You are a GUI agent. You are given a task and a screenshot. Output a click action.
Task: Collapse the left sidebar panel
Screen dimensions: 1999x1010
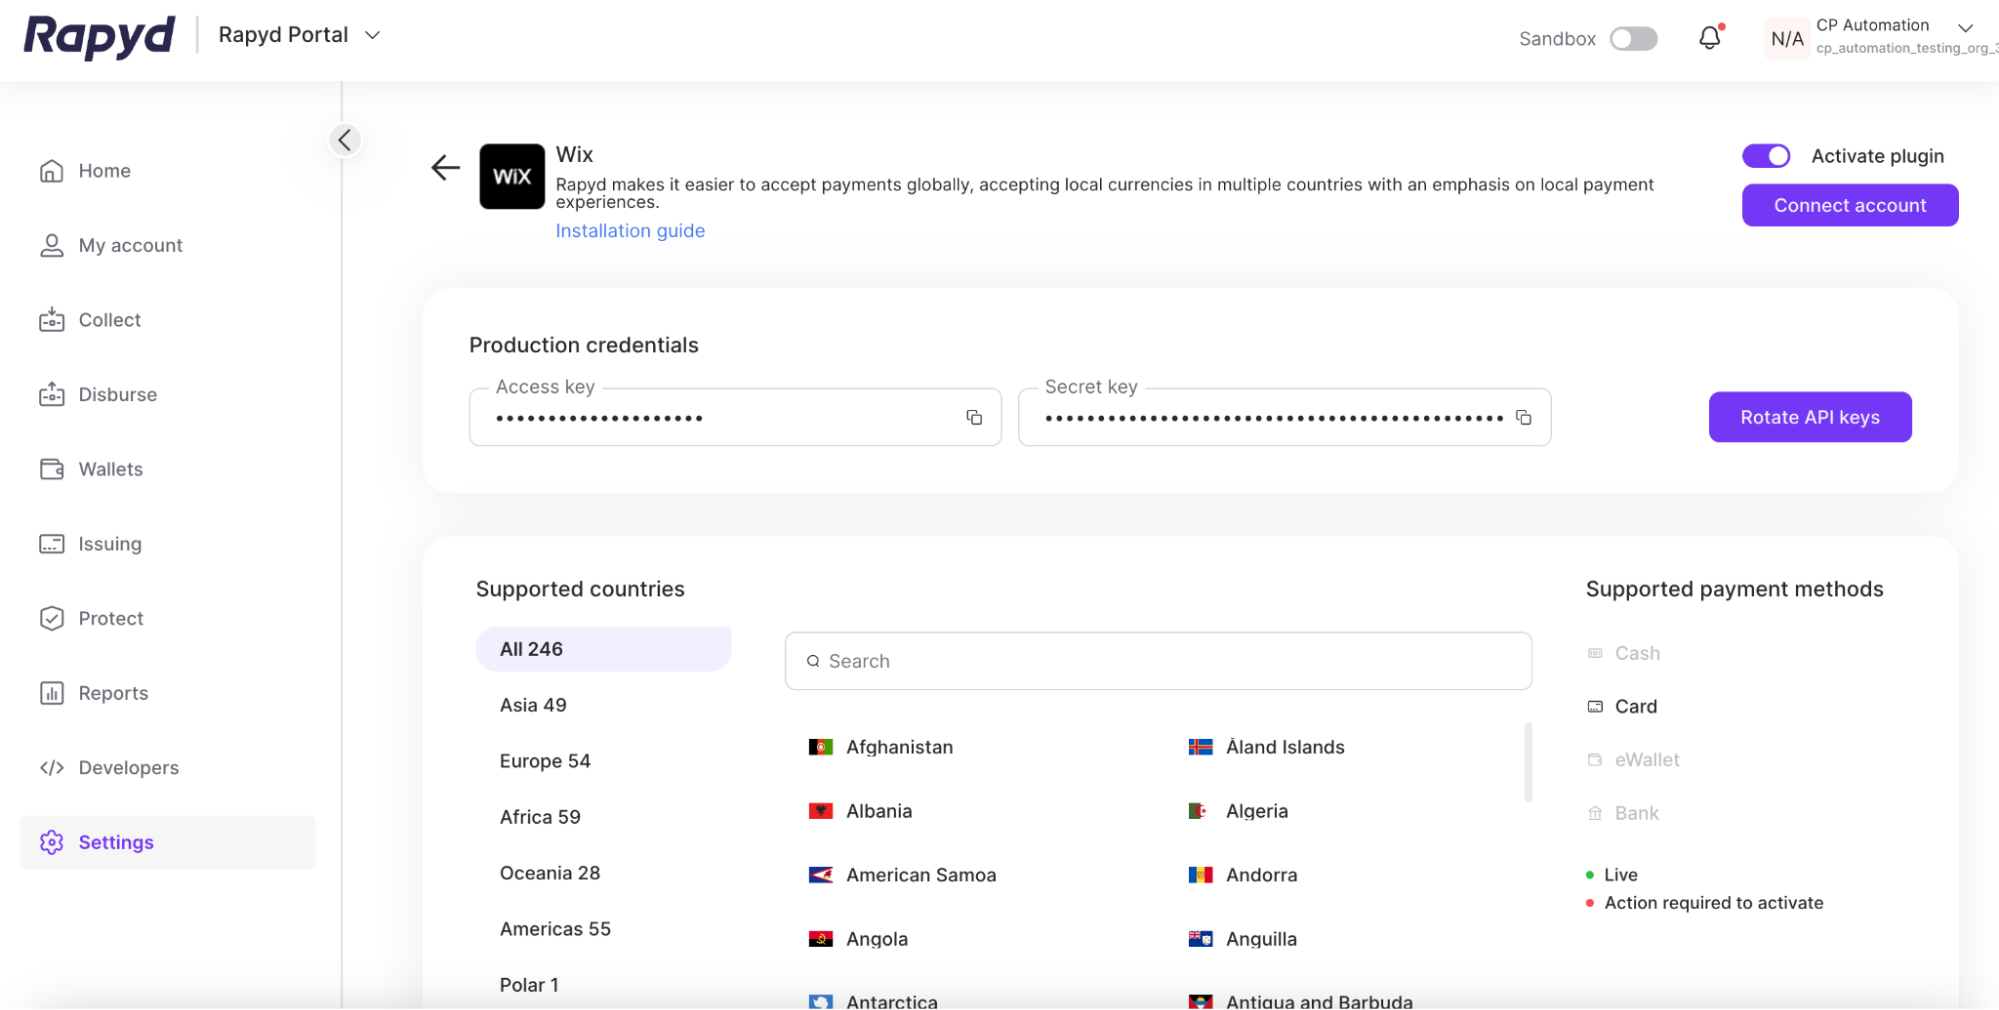[x=345, y=140]
